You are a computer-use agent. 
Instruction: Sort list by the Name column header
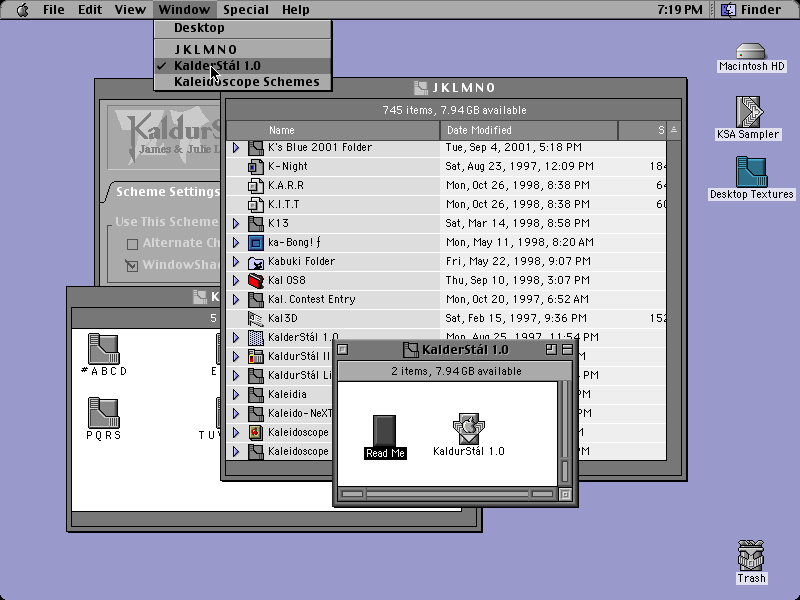point(333,131)
